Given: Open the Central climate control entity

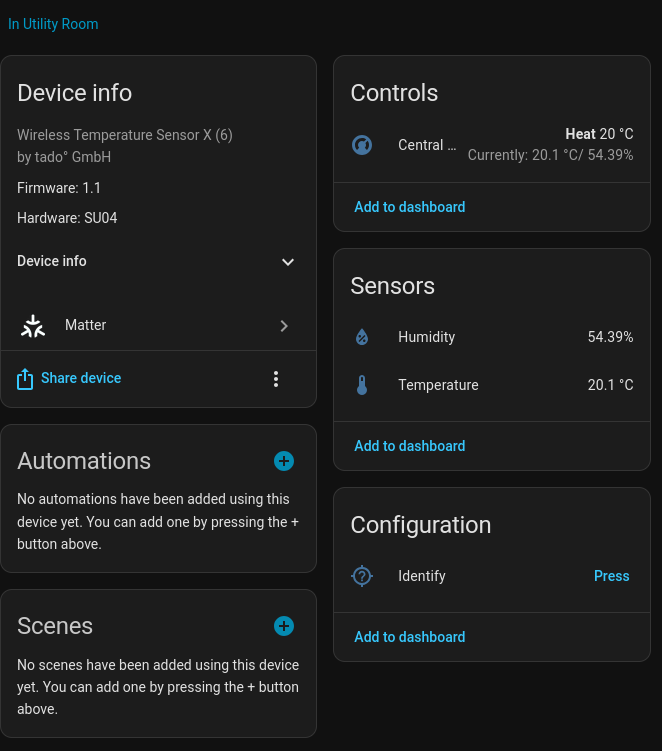Looking at the screenshot, I should pos(427,146).
